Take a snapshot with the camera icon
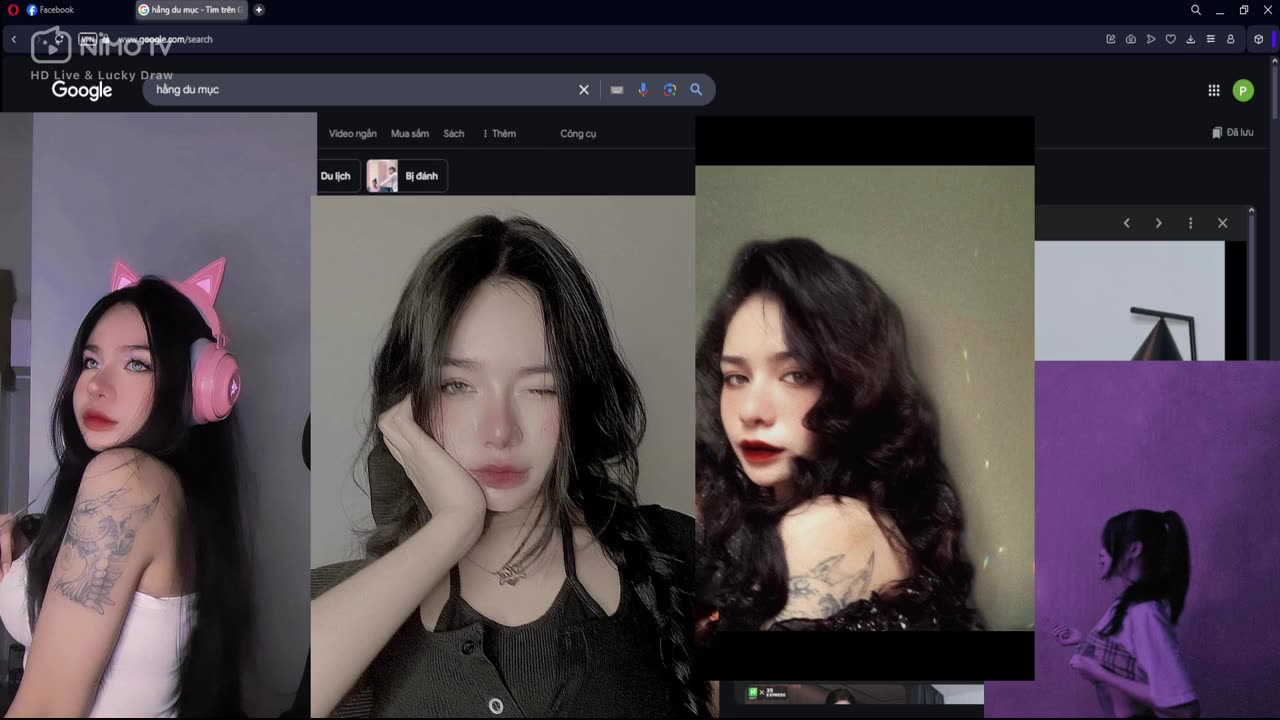The width and height of the screenshot is (1280, 720). pos(1131,39)
